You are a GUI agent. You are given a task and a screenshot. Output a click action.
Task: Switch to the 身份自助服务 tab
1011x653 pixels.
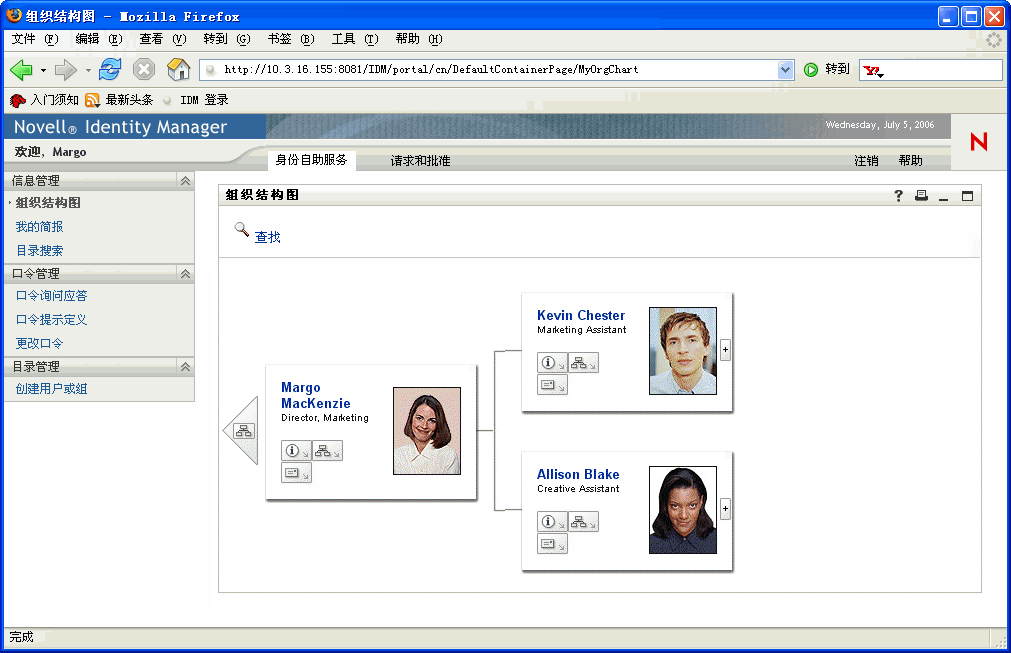[311, 160]
